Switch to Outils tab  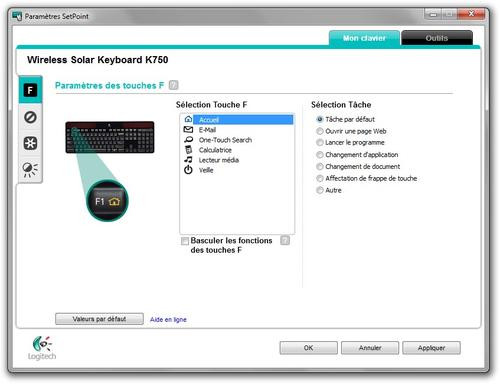437,38
